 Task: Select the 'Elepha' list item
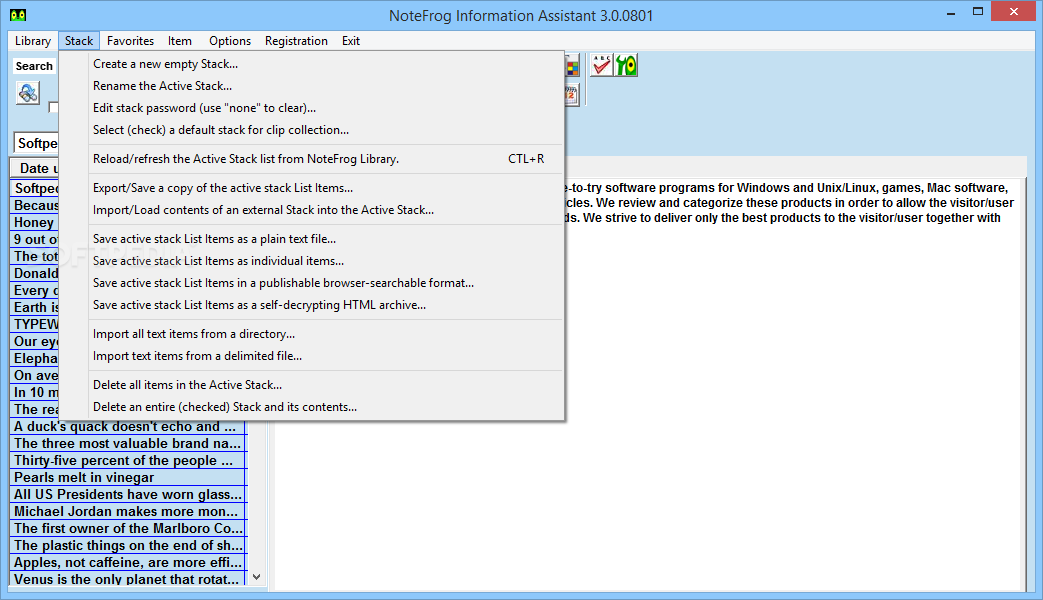(35, 359)
